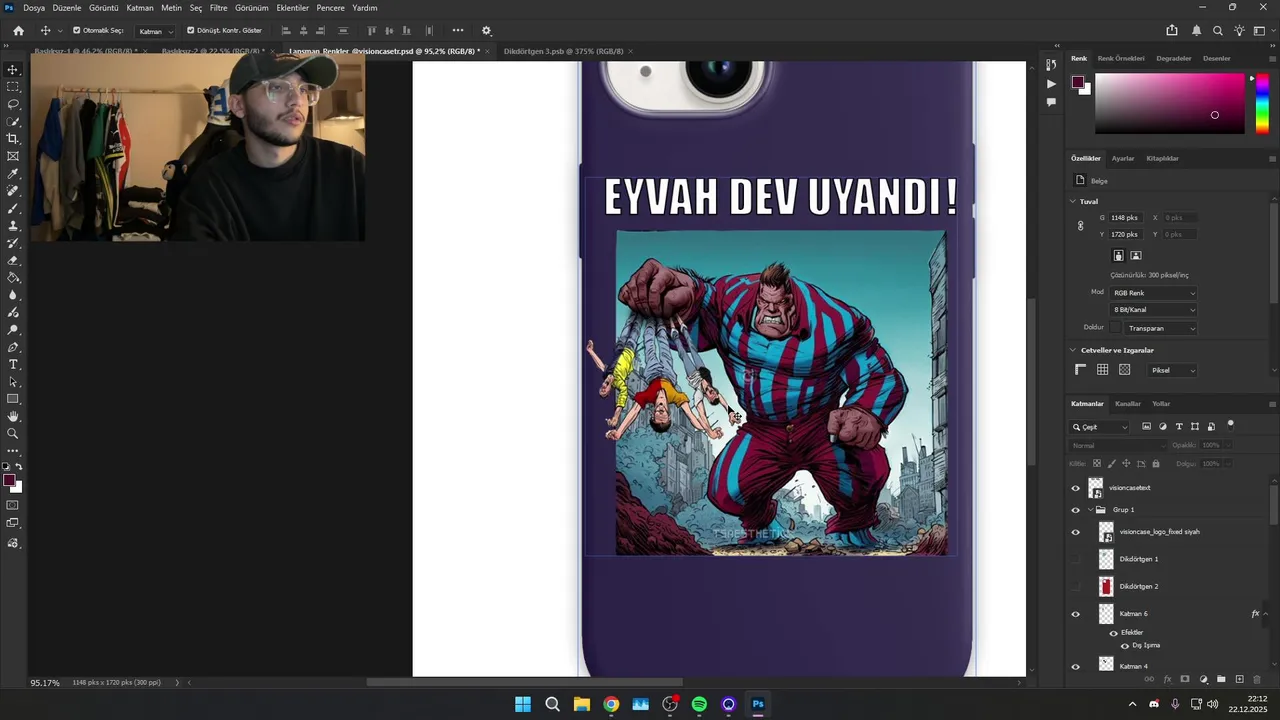Open Spotify from the taskbar
This screenshot has height=720, width=1280.
[699, 704]
